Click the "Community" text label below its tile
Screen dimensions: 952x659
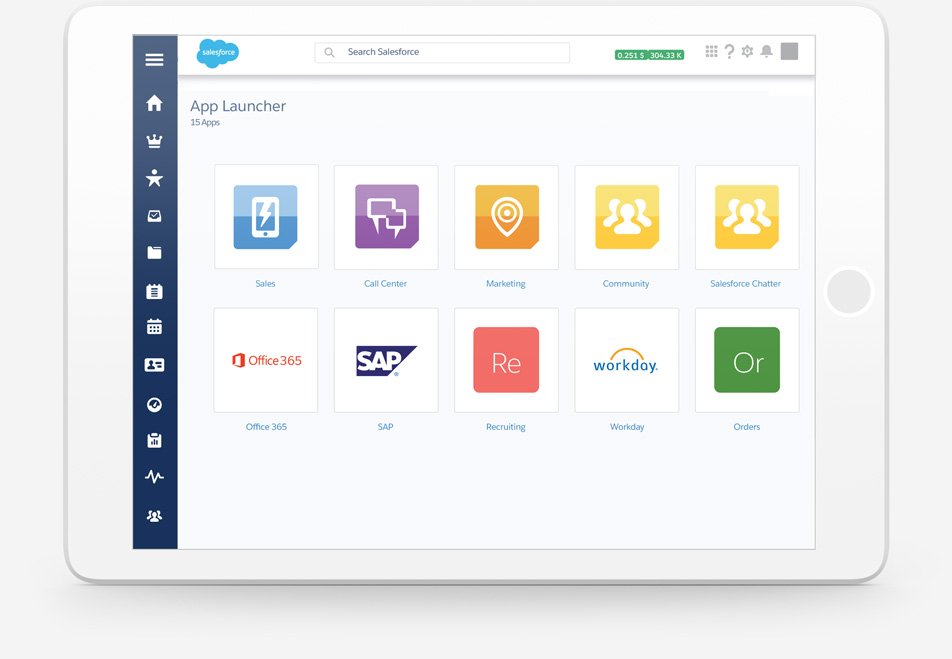coord(626,284)
